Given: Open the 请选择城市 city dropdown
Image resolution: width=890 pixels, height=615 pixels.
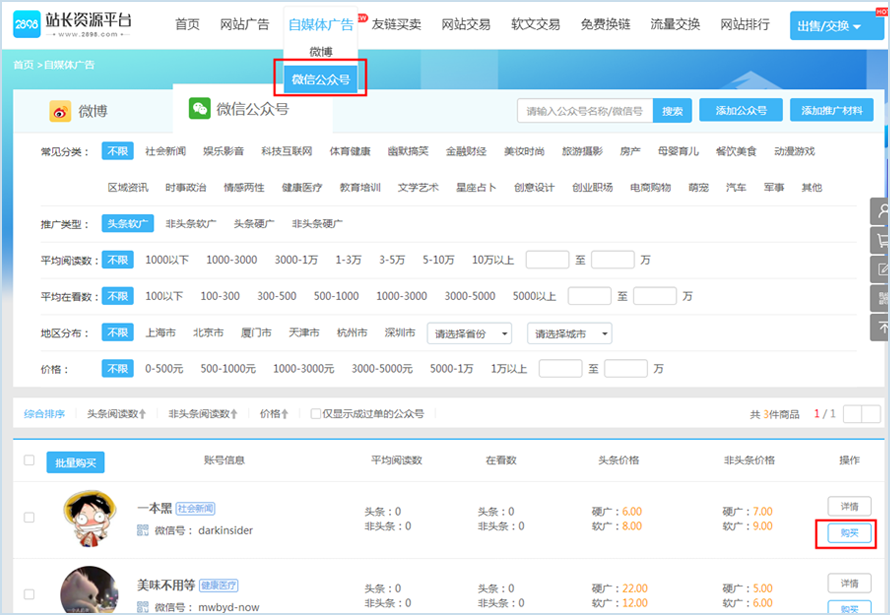Looking at the screenshot, I should point(569,333).
